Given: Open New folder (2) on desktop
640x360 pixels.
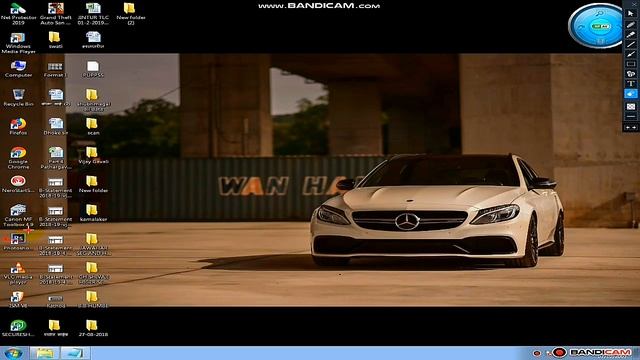Looking at the screenshot, I should (130, 13).
